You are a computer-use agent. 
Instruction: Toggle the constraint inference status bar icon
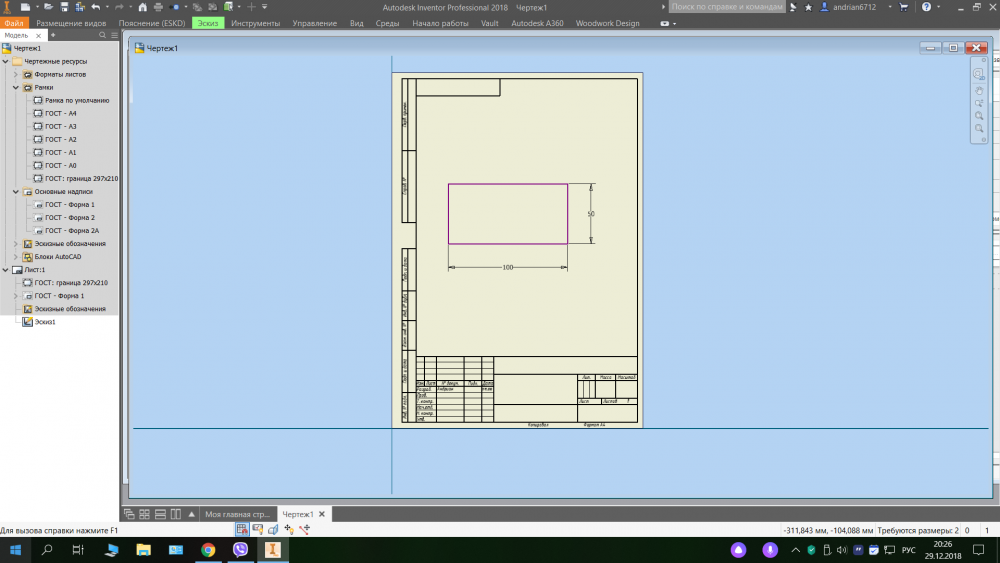(257, 528)
